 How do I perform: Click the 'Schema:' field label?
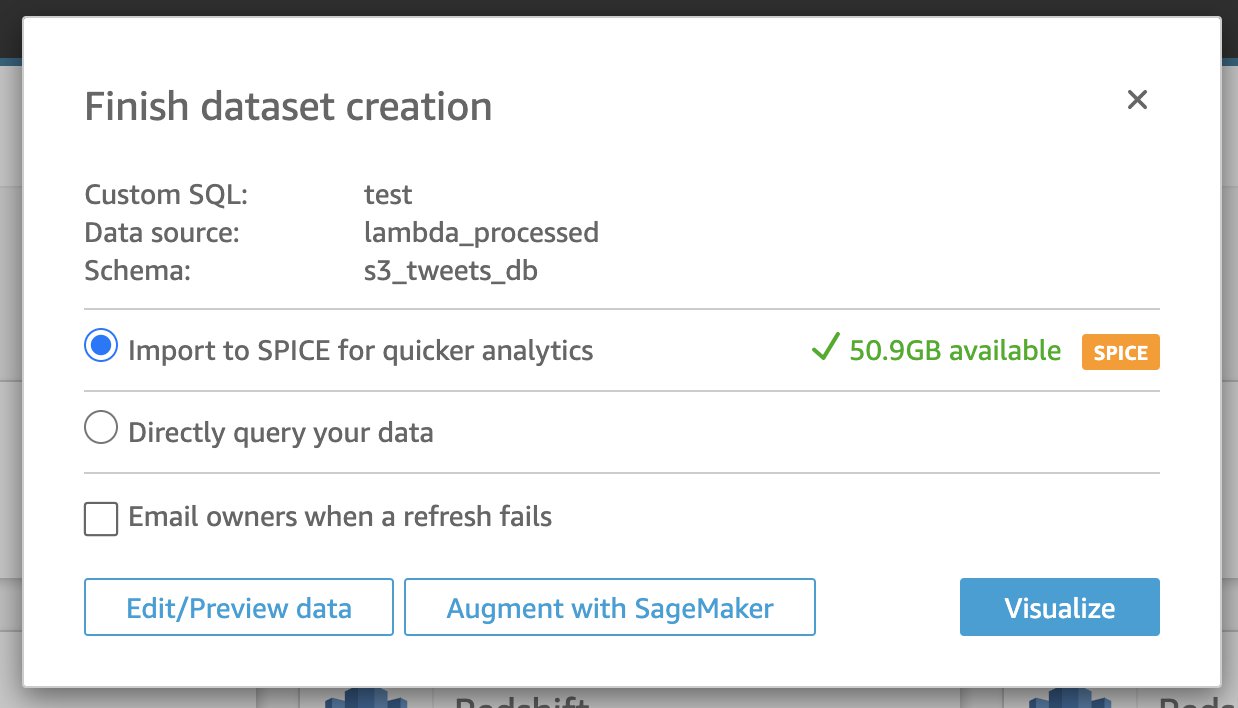click(x=137, y=271)
